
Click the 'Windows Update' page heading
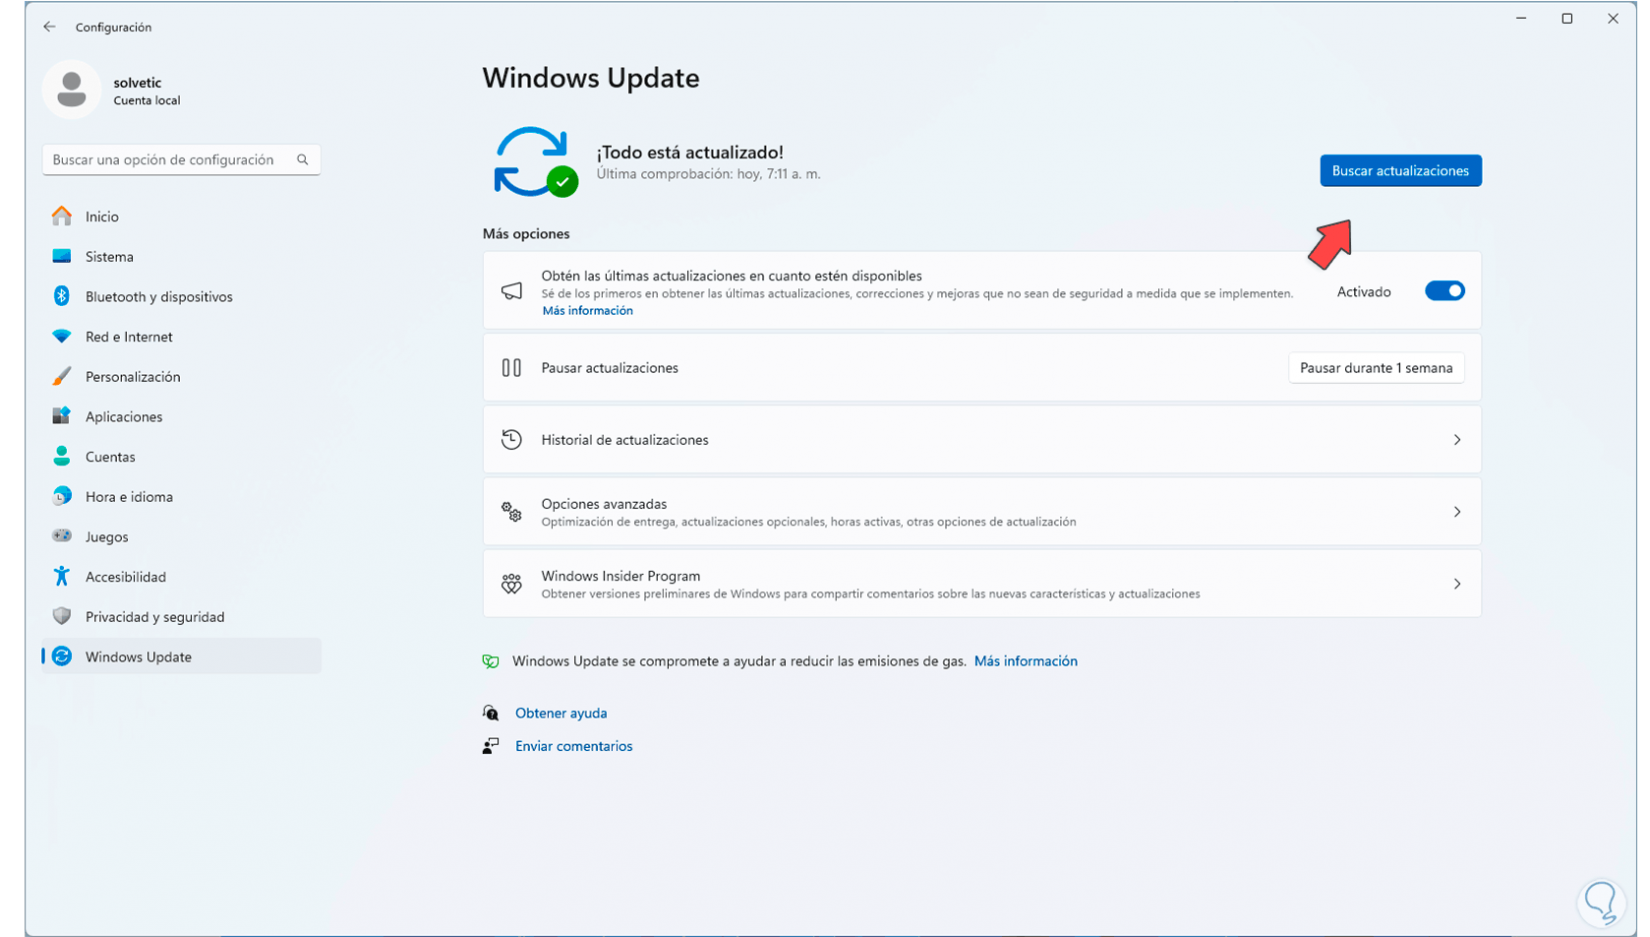click(x=591, y=78)
